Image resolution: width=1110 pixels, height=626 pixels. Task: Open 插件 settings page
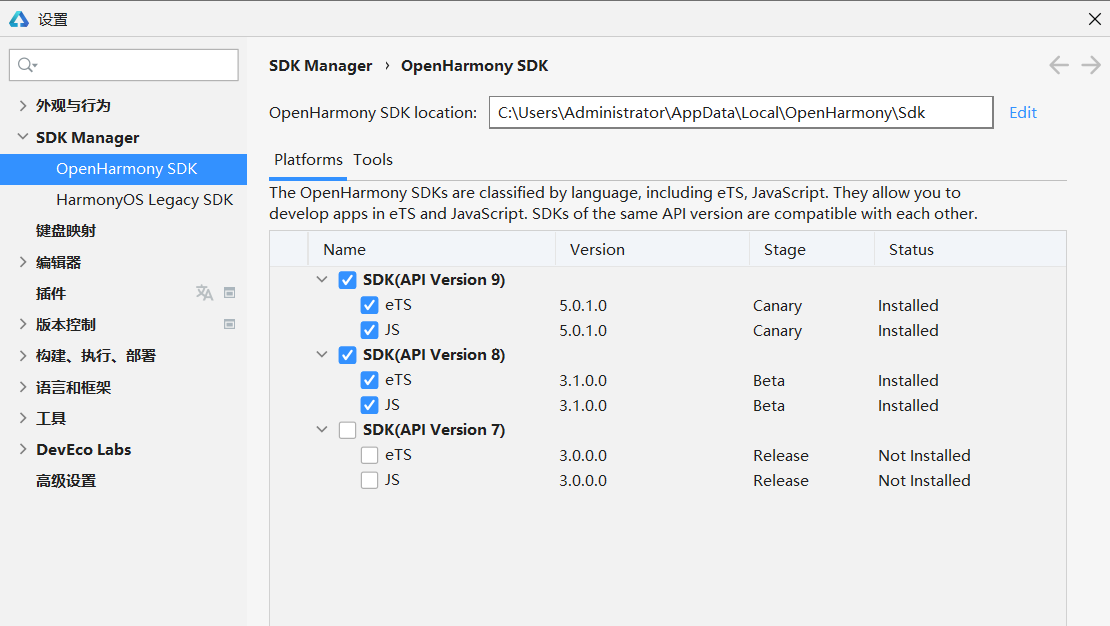51,293
